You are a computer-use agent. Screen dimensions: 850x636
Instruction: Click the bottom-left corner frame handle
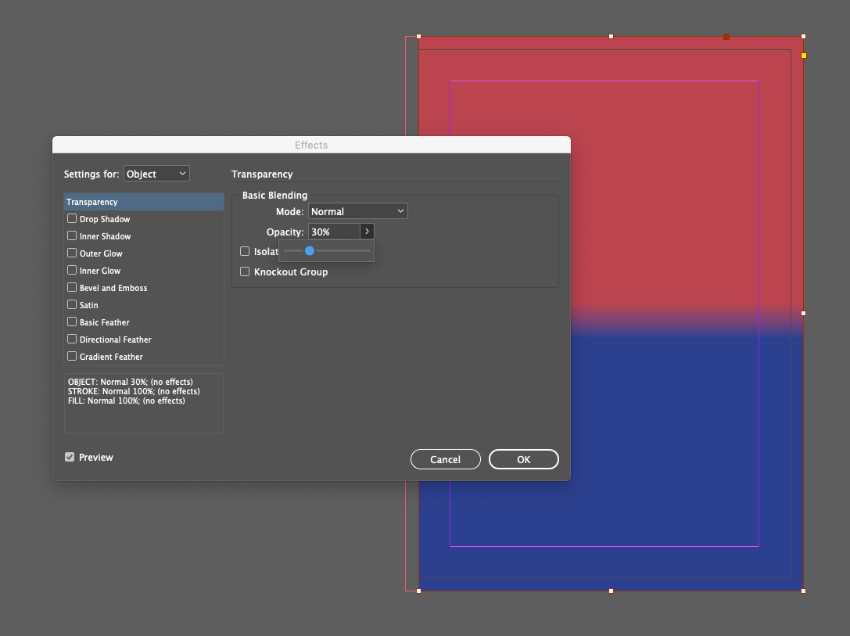[418, 591]
